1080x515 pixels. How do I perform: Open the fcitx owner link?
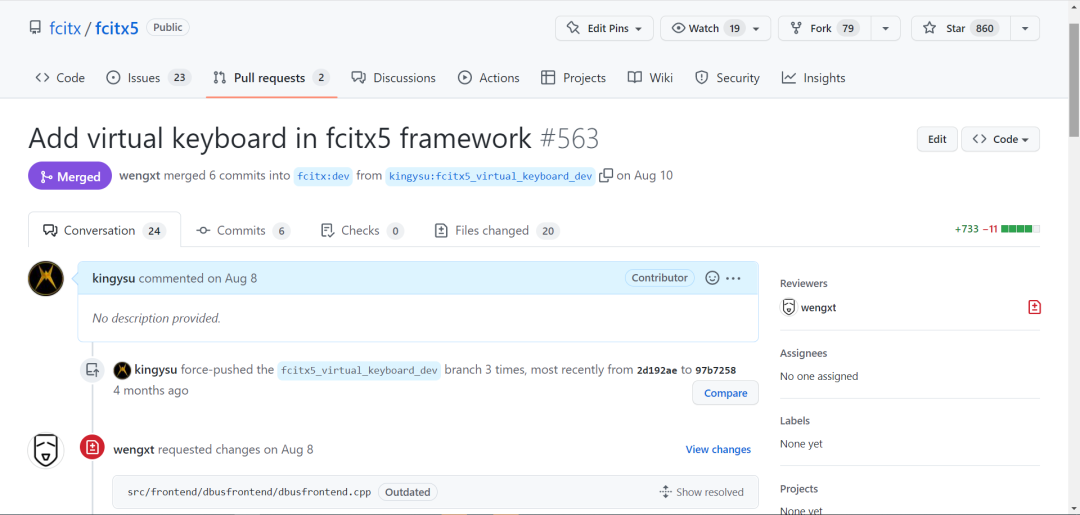[x=65, y=28]
